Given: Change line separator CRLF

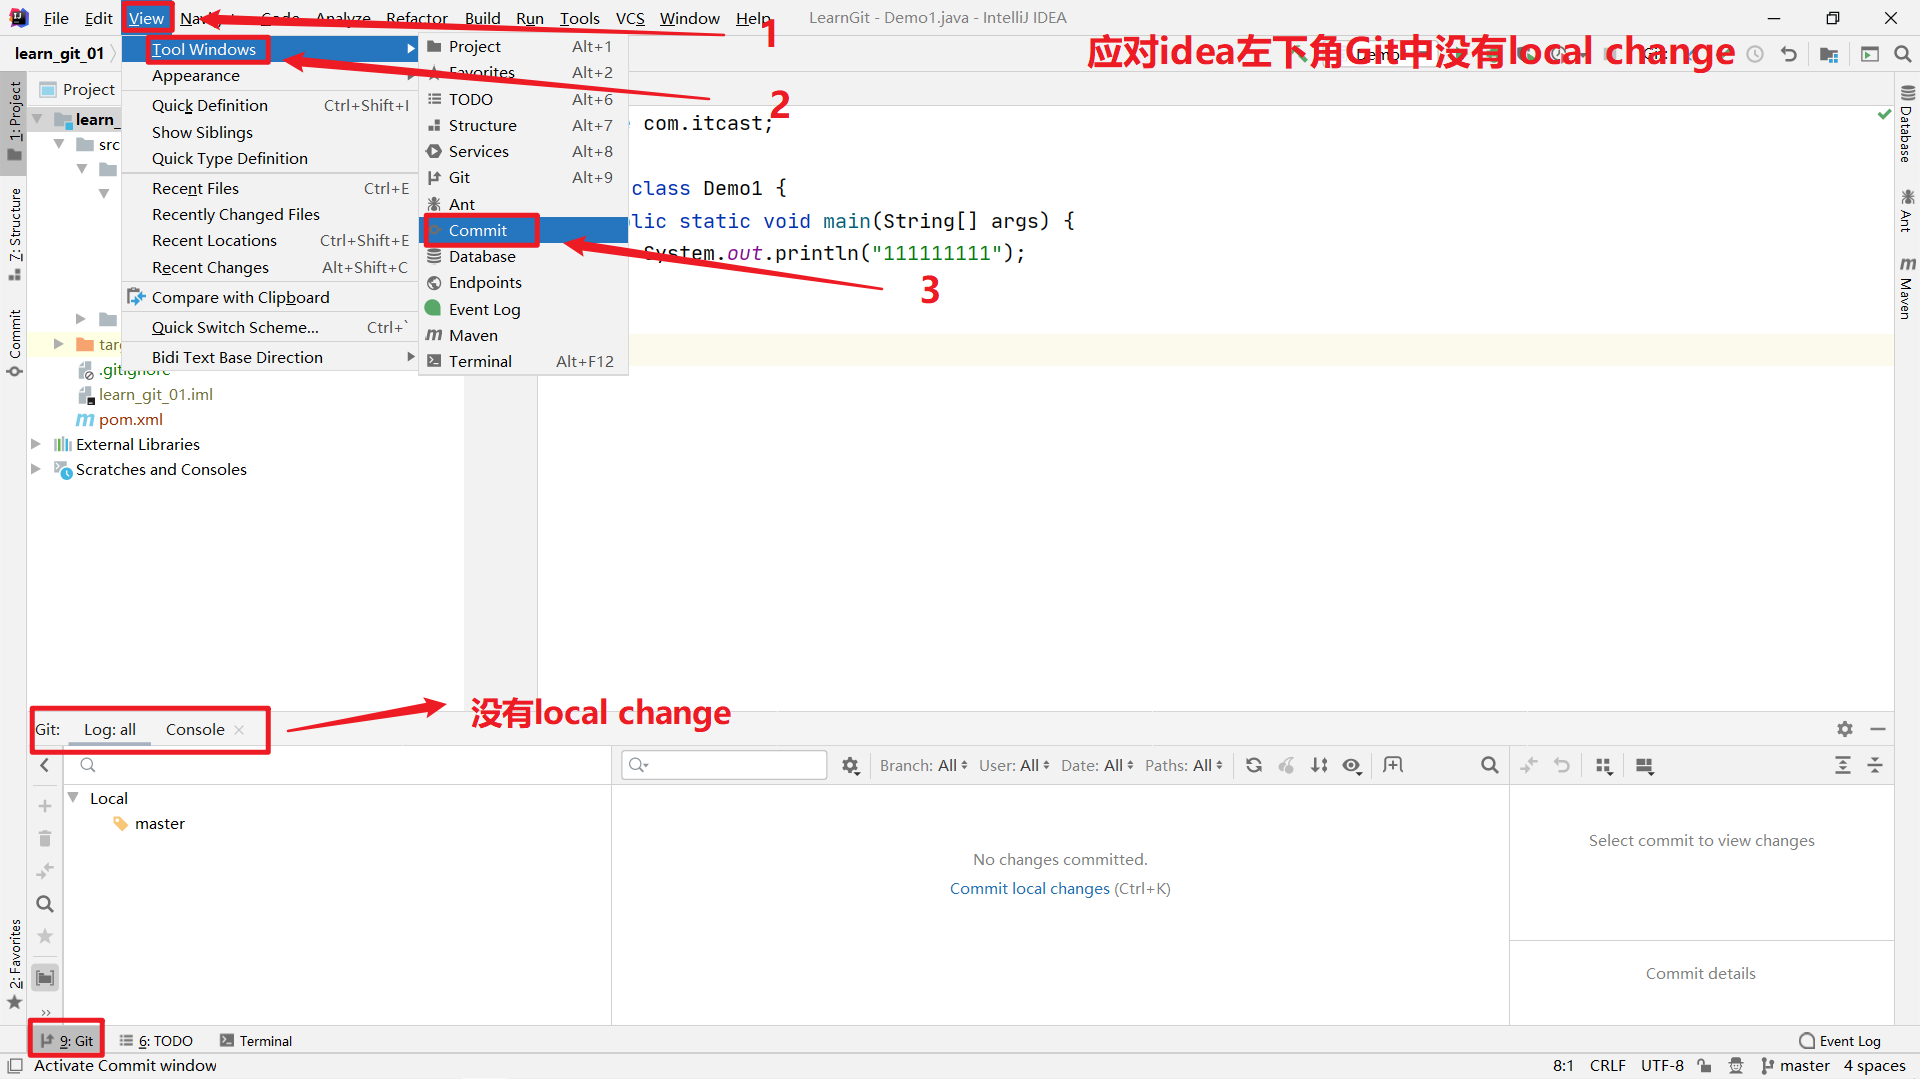Looking at the screenshot, I should pyautogui.click(x=1608, y=1065).
